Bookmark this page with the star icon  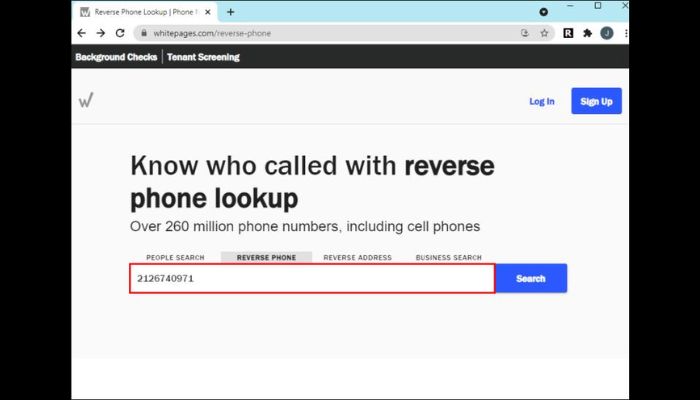tap(544, 33)
